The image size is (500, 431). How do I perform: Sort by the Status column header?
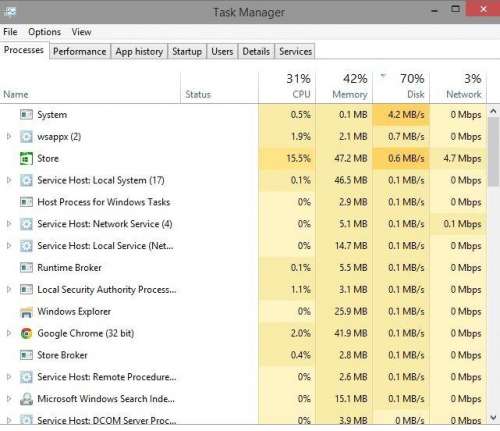[219, 87]
